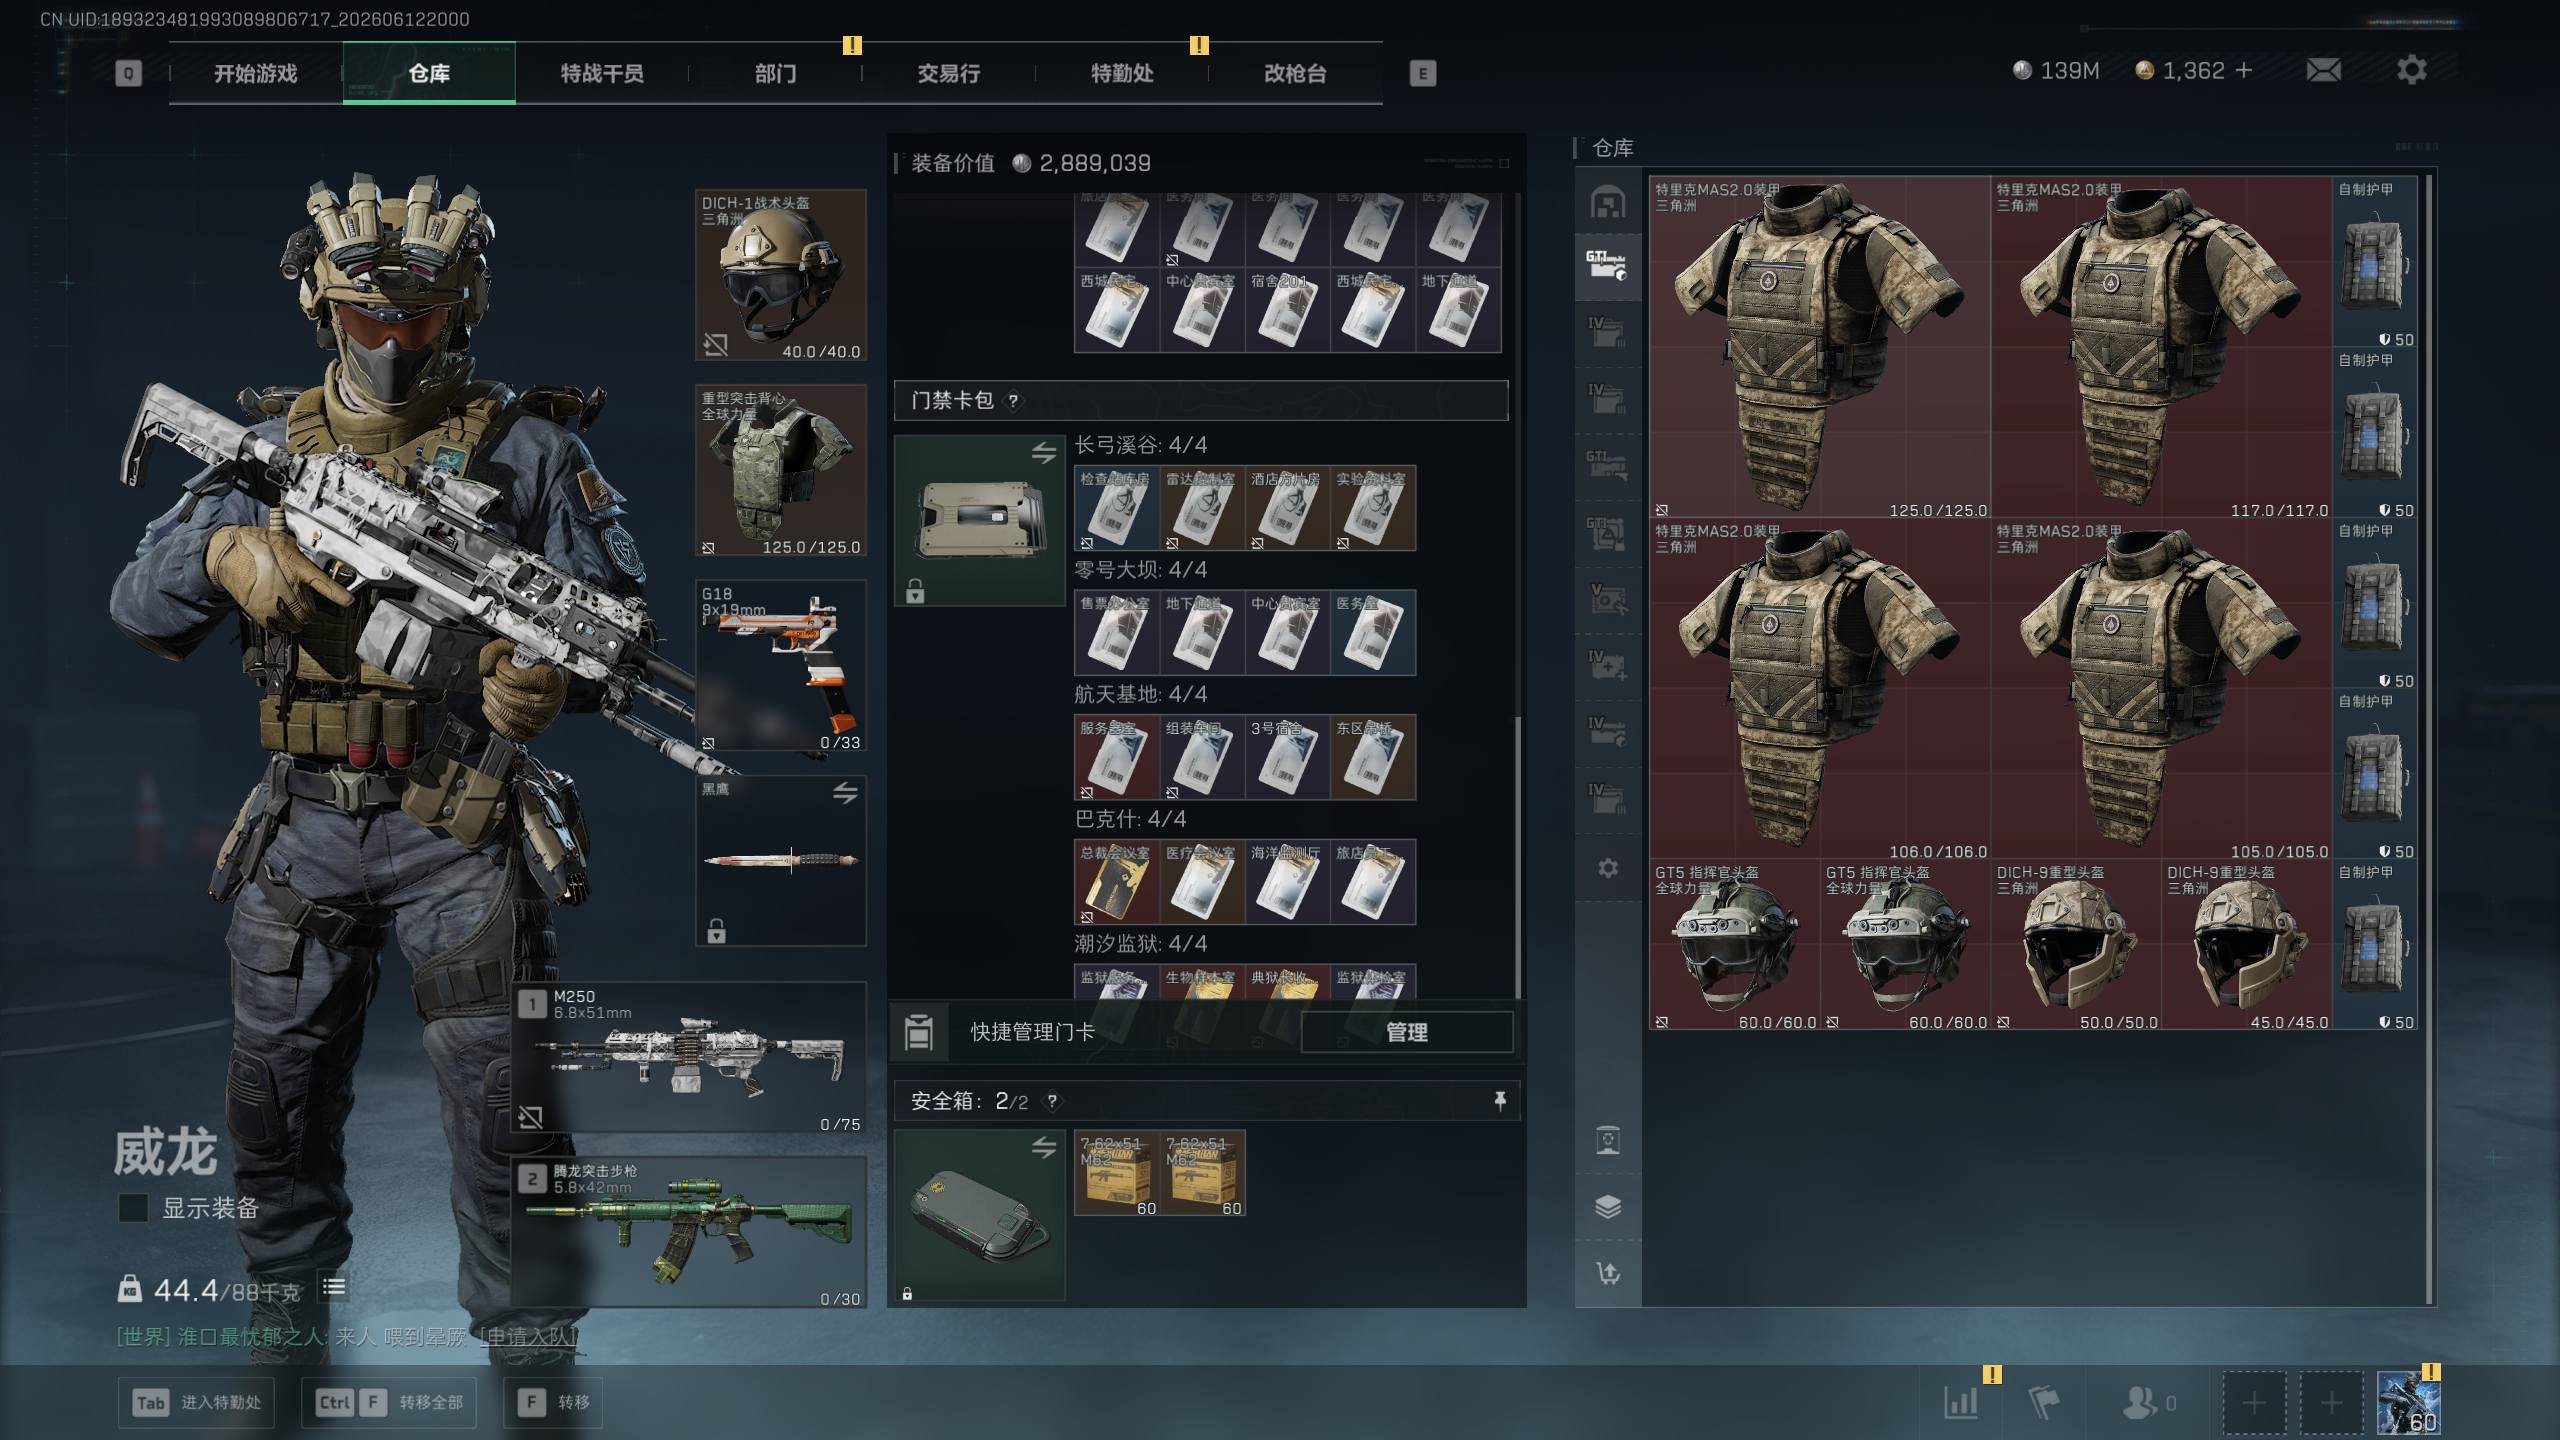This screenshot has width=2560, height=1440.
Task: Toggle the 显示装备 checkbox
Action: (133, 1208)
